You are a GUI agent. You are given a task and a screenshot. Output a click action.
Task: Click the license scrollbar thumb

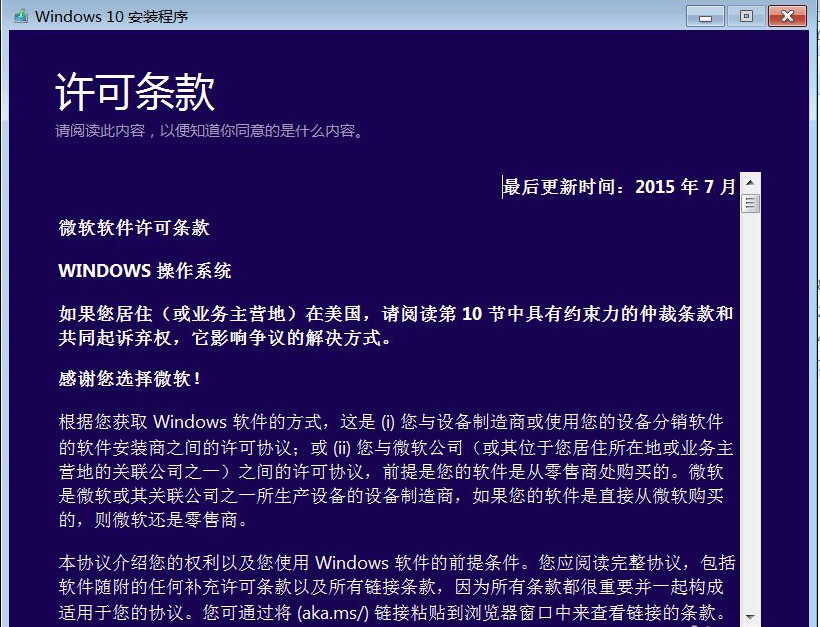pos(750,202)
